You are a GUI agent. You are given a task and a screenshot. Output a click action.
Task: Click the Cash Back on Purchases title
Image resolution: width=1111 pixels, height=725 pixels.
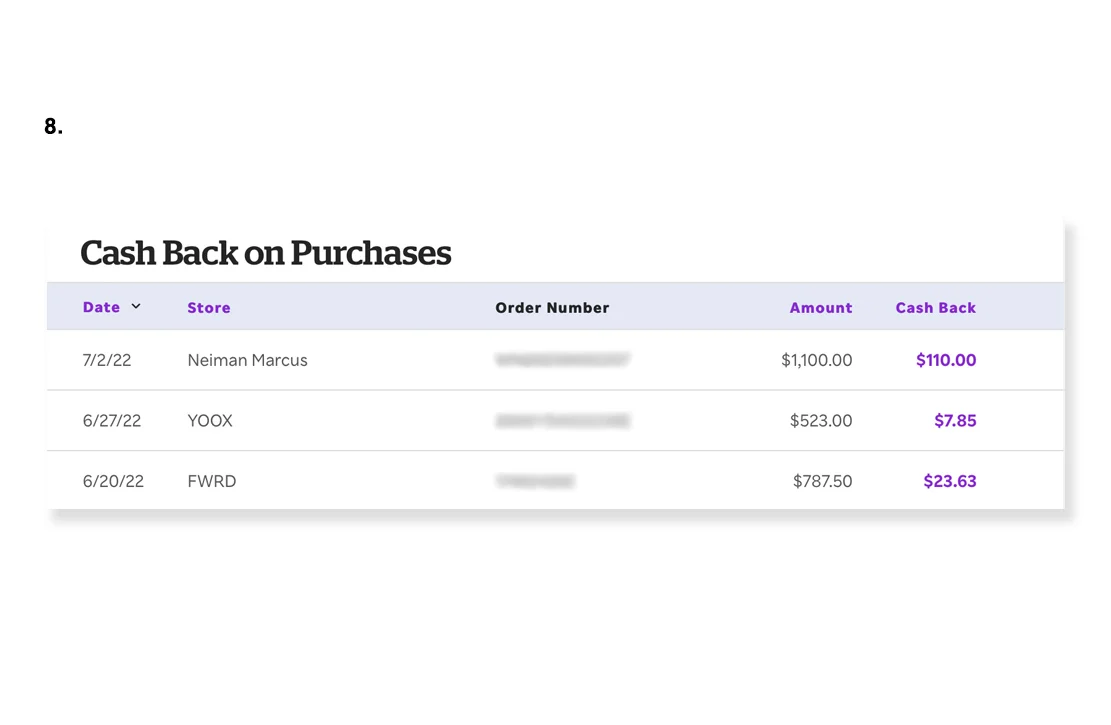[x=265, y=253]
